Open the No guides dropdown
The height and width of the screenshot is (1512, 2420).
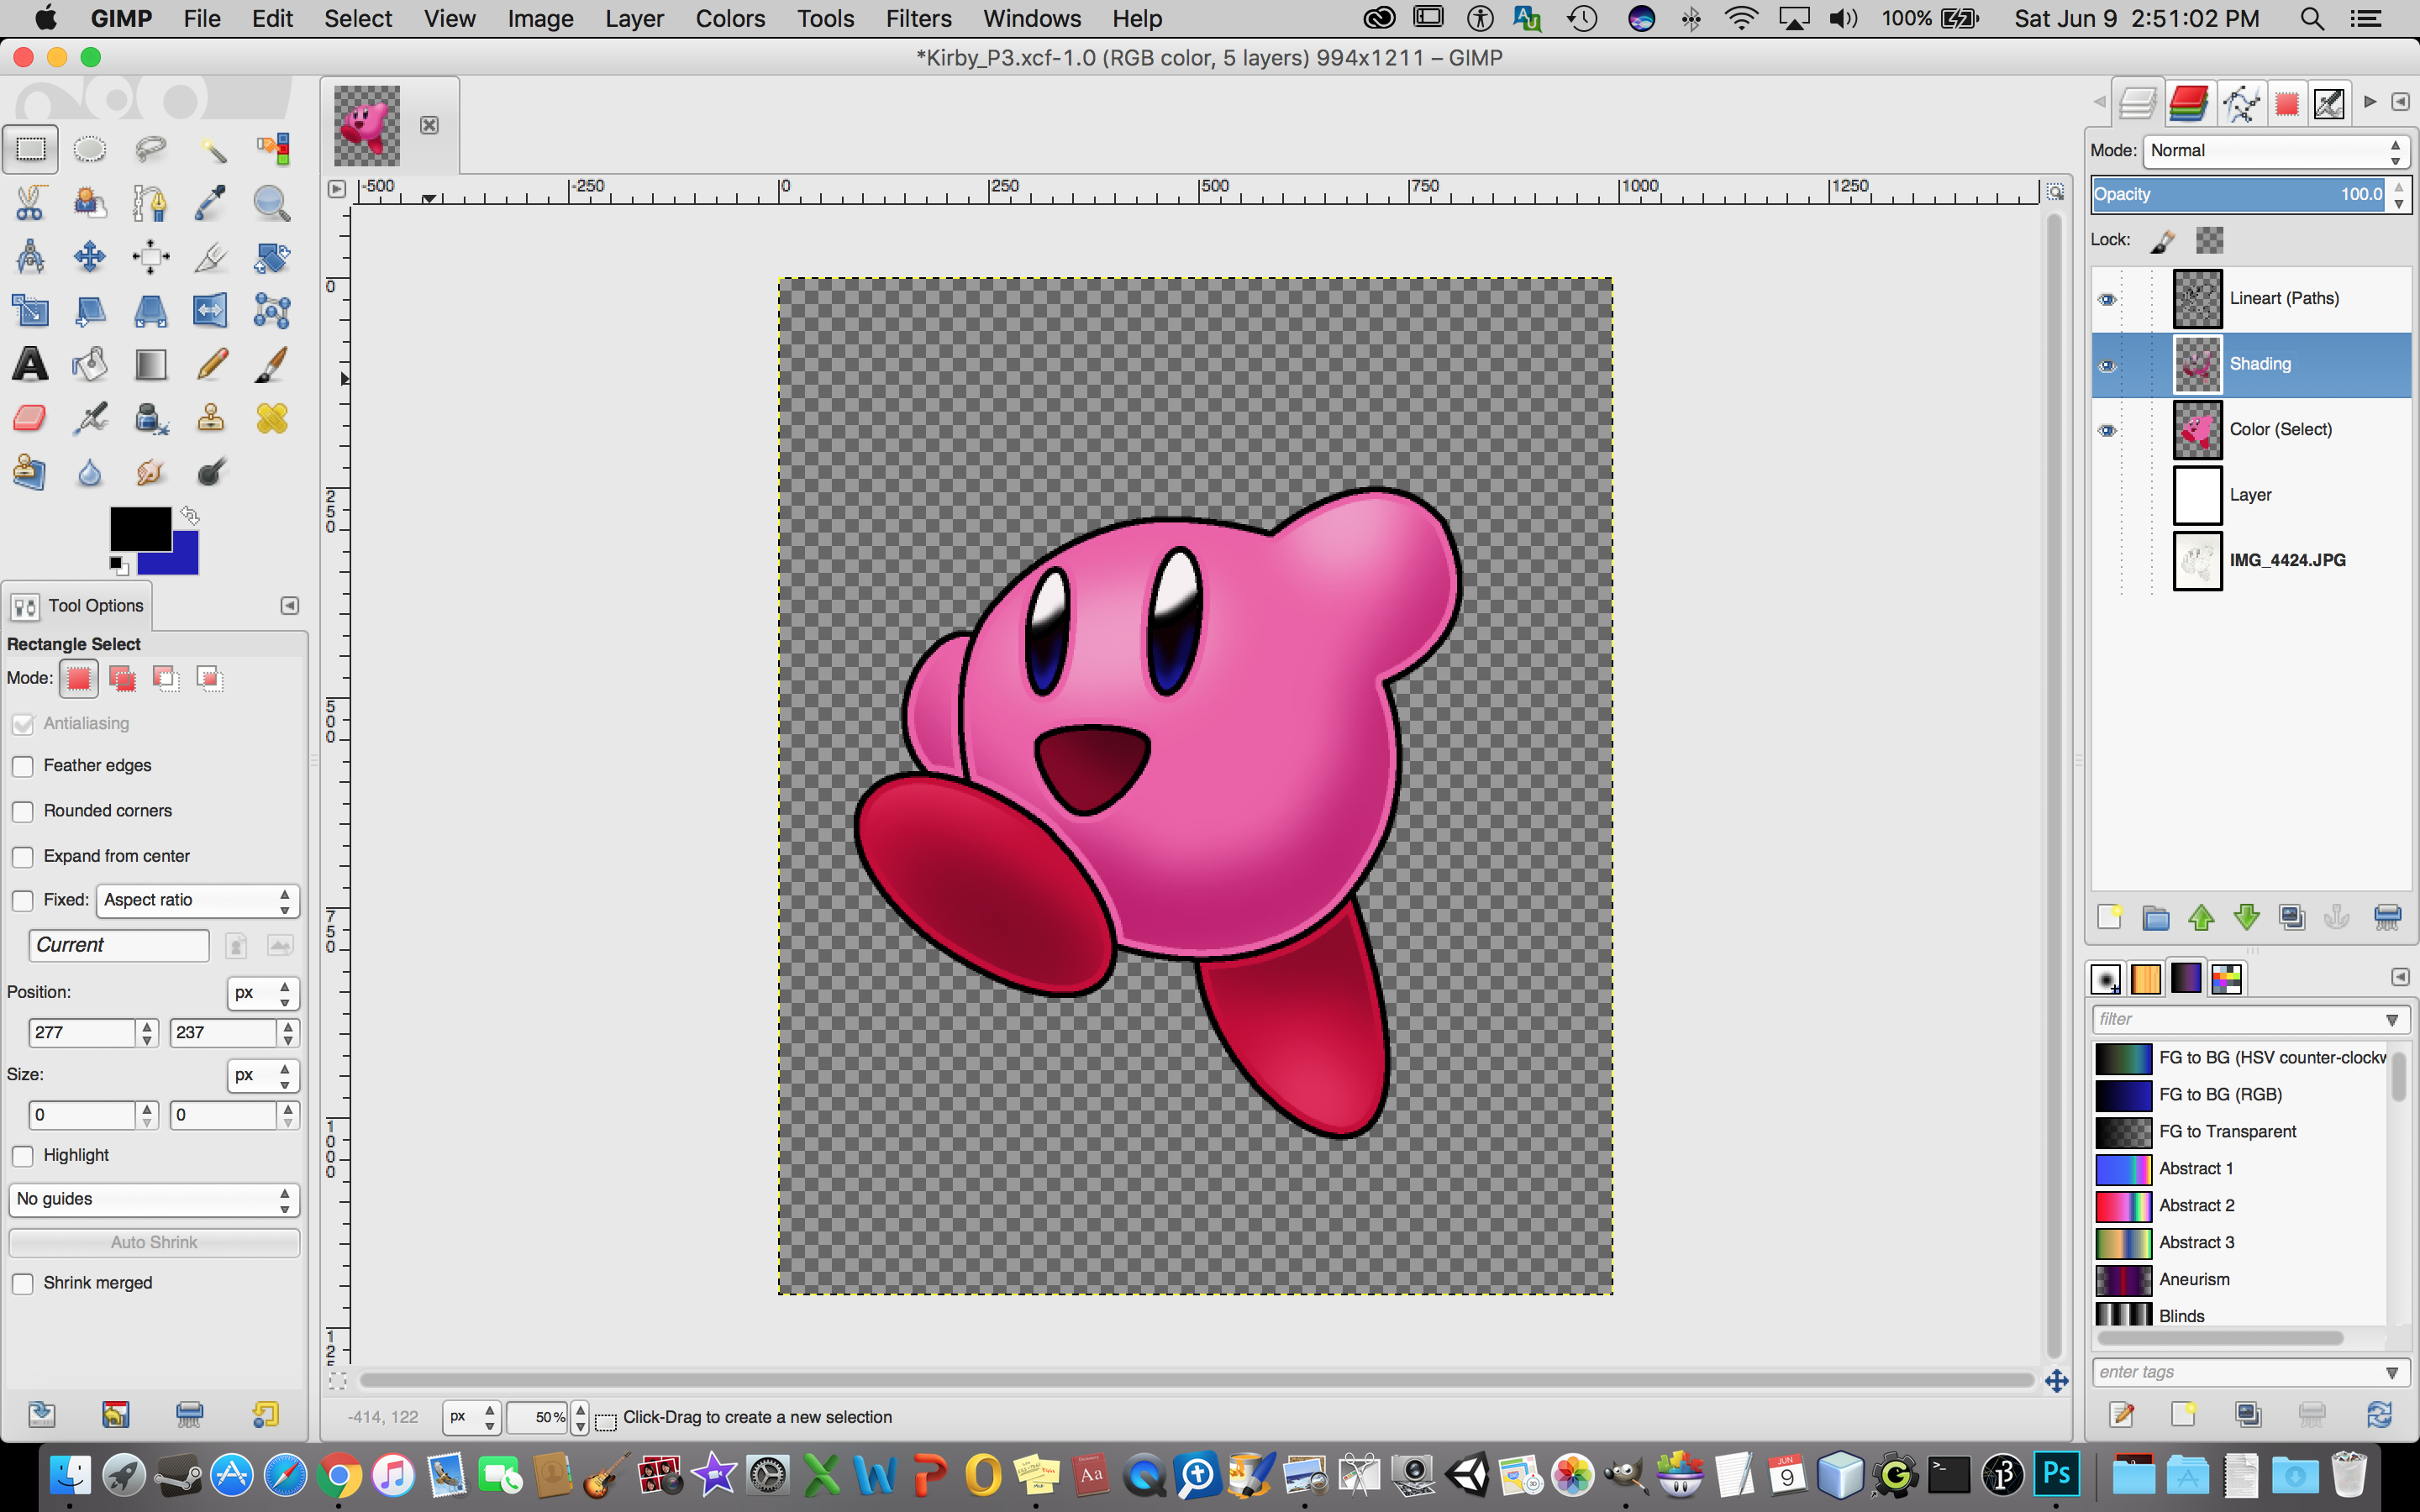[x=154, y=1199]
